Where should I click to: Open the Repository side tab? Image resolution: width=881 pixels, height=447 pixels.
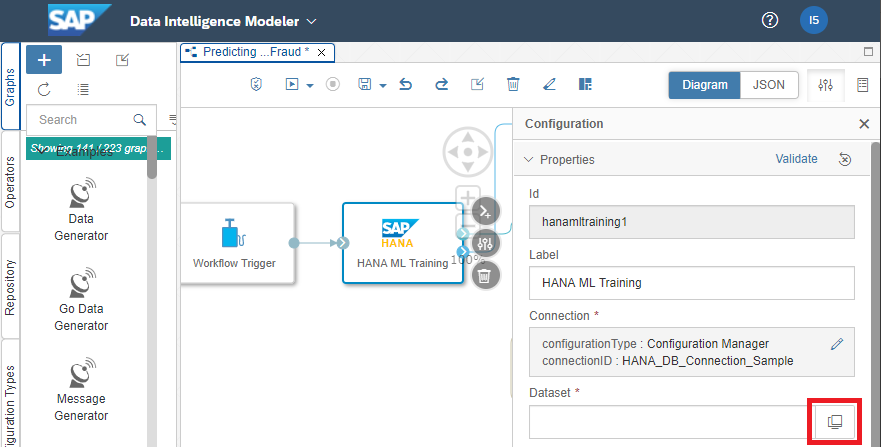(10, 286)
